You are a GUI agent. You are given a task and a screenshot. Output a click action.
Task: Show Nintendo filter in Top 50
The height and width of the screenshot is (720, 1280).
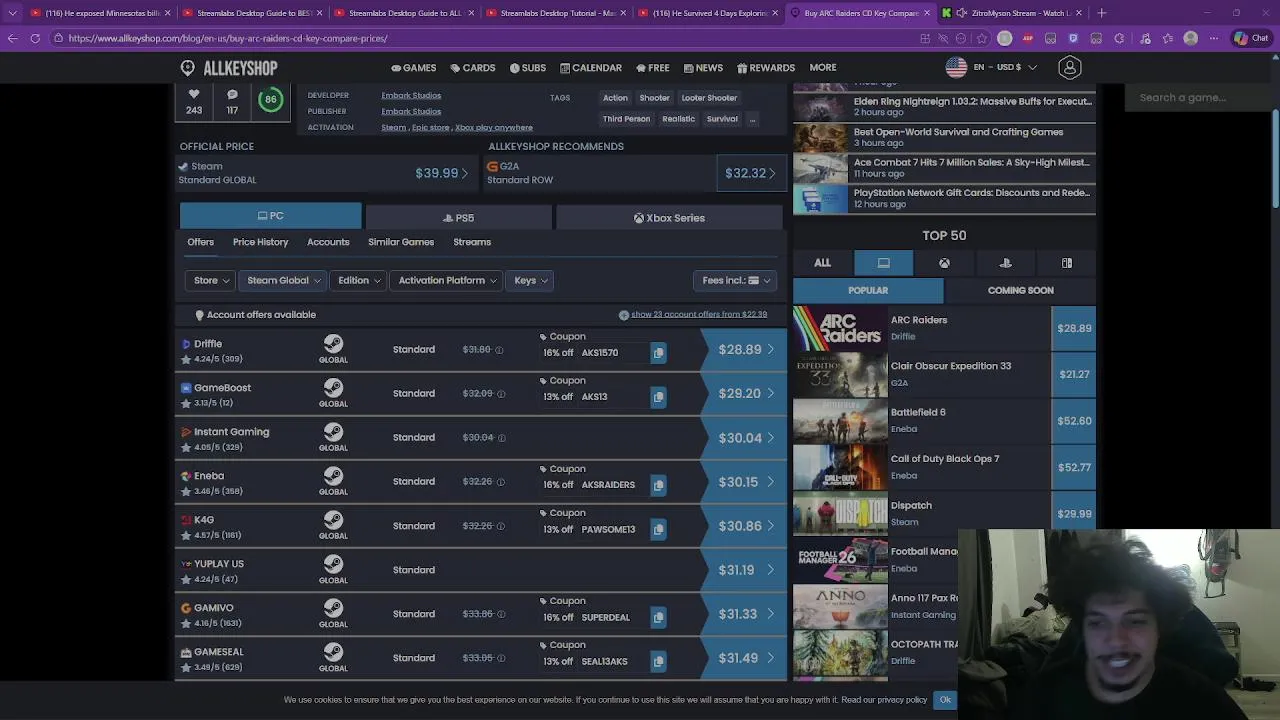point(1066,263)
